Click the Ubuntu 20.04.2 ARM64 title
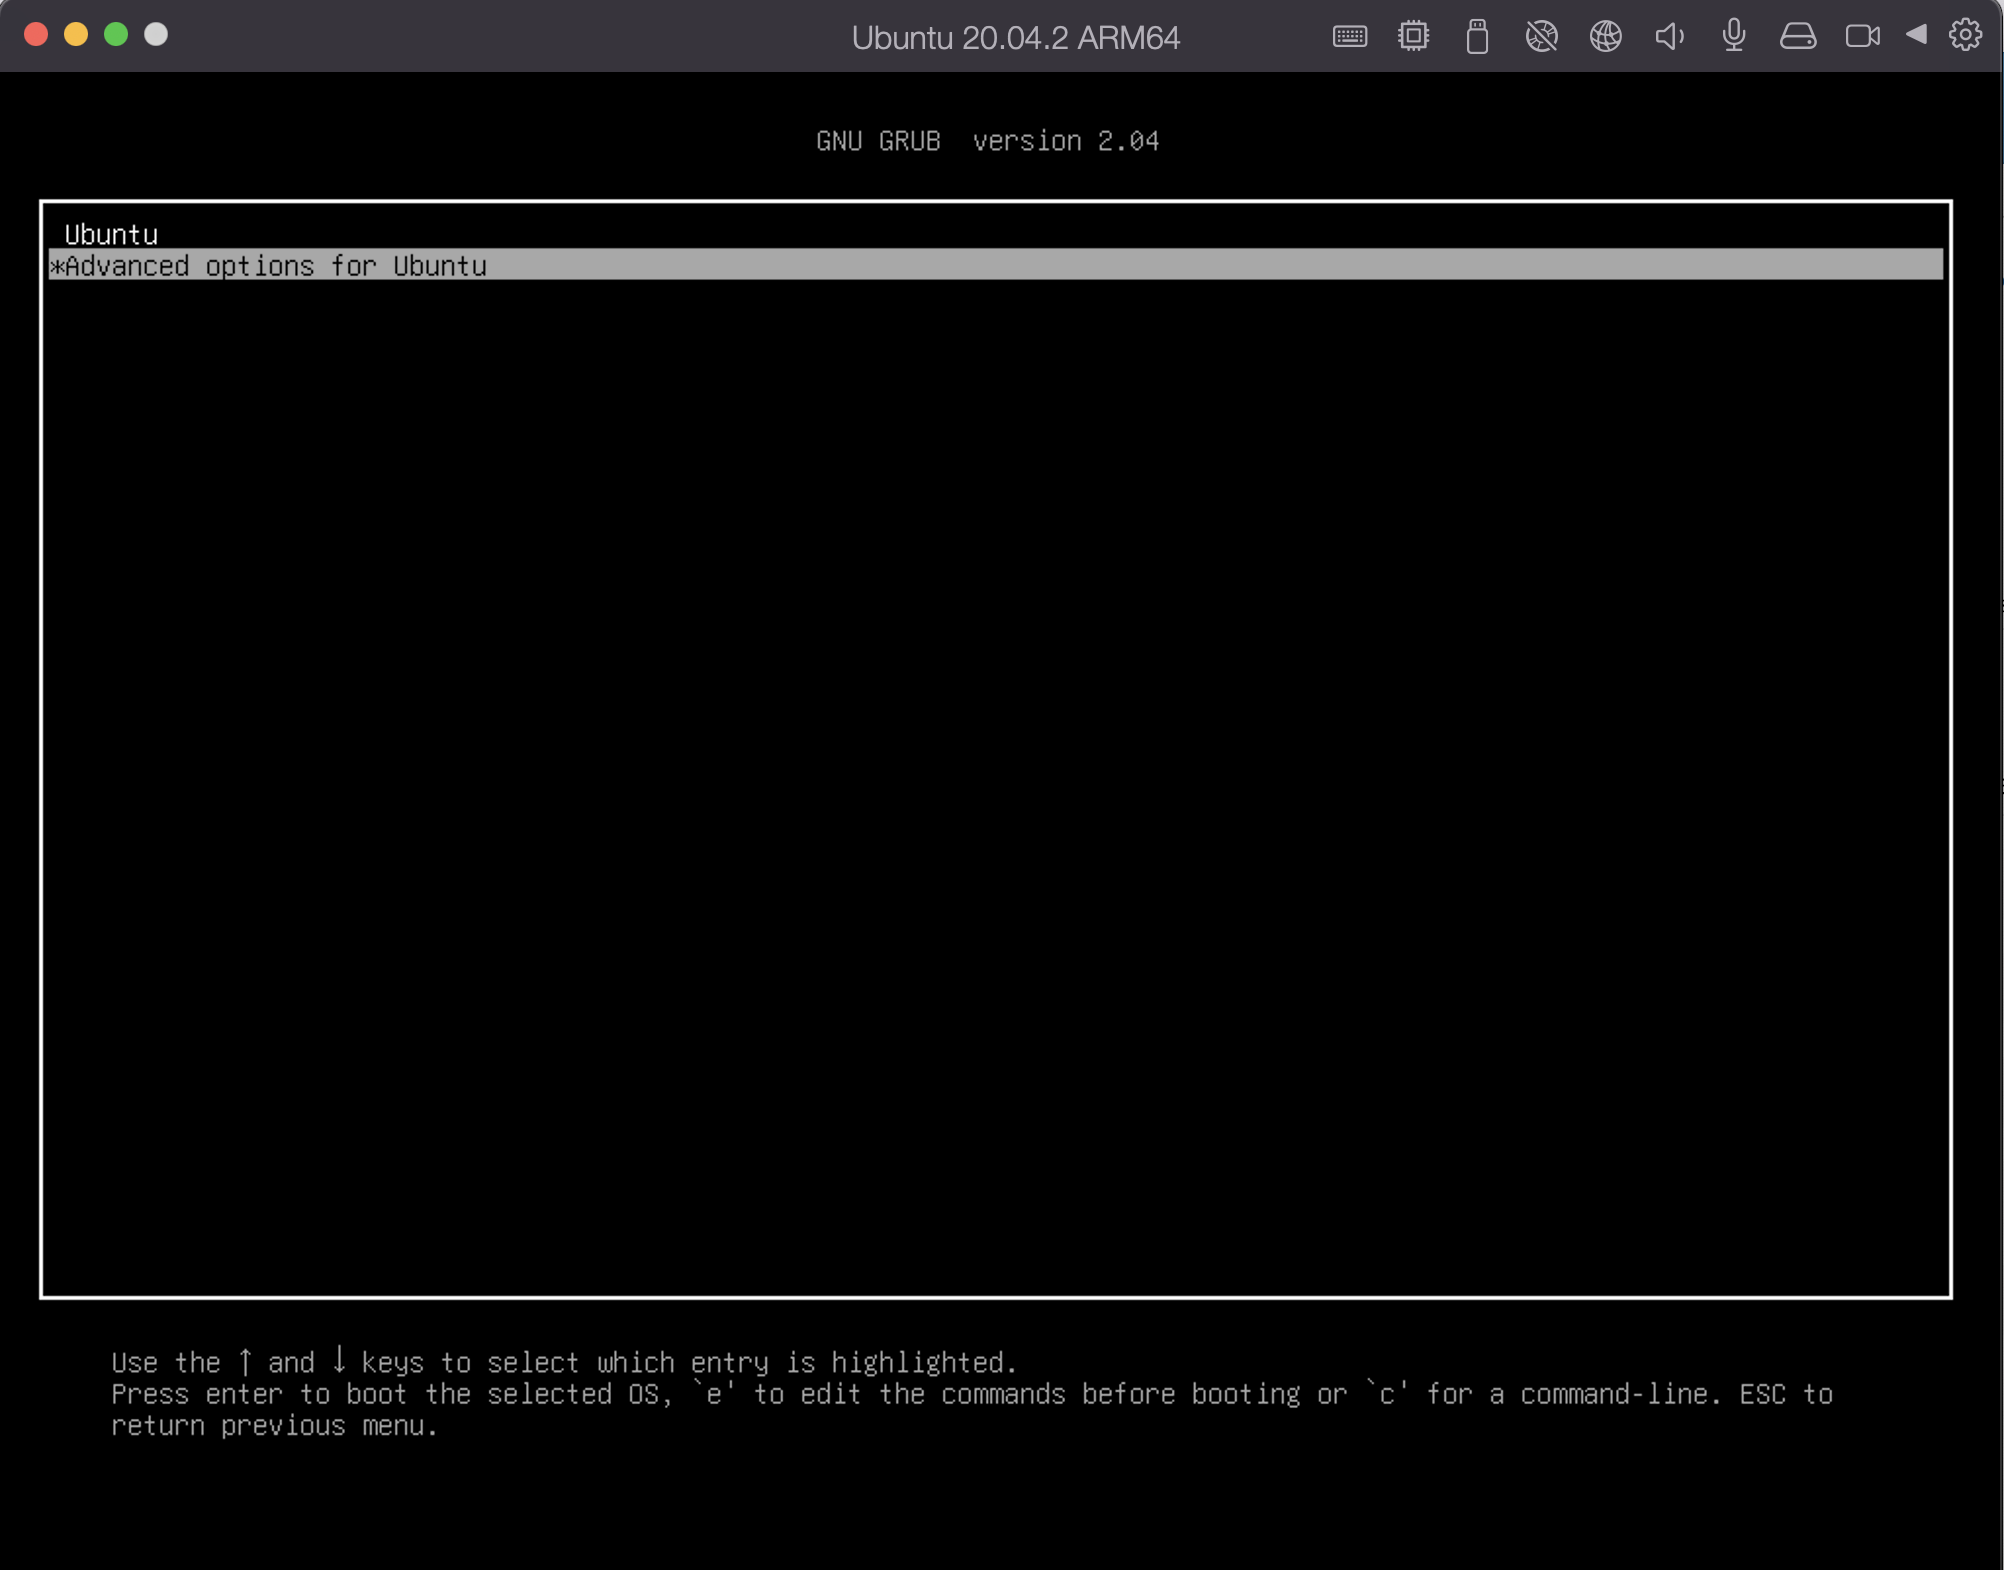Image resolution: width=2004 pixels, height=1570 pixels. [x=1016, y=38]
